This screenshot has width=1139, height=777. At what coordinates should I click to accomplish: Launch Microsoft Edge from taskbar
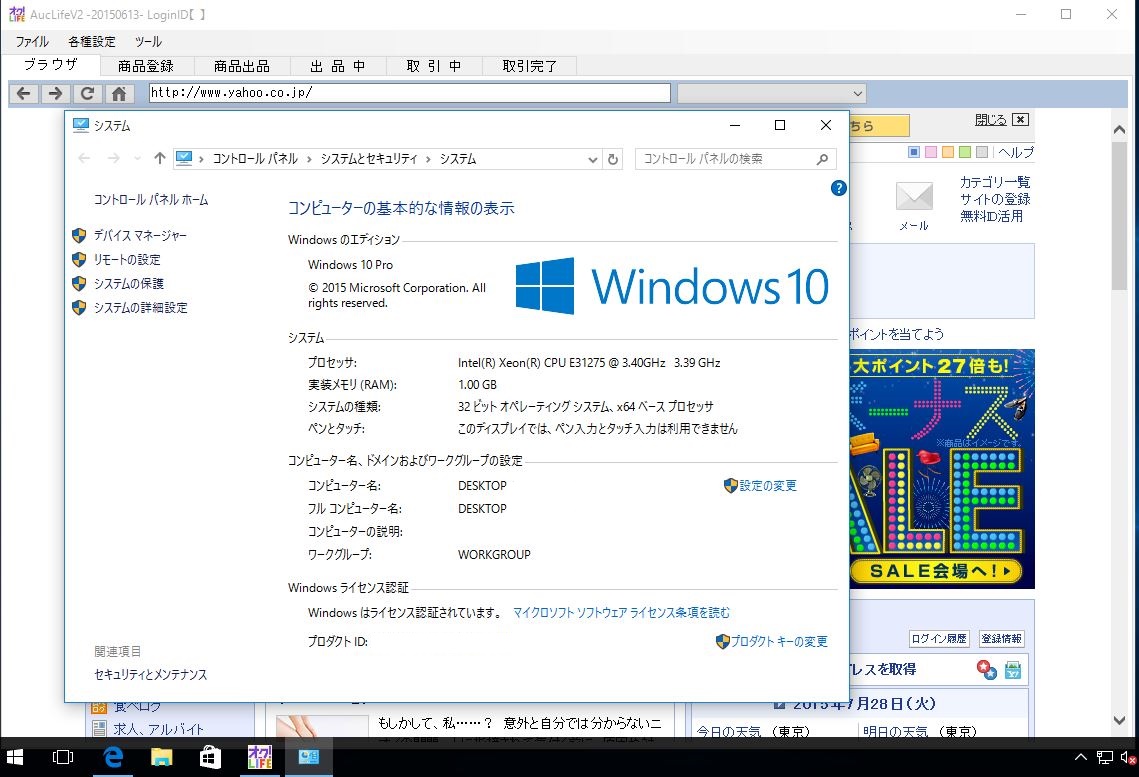pos(113,757)
